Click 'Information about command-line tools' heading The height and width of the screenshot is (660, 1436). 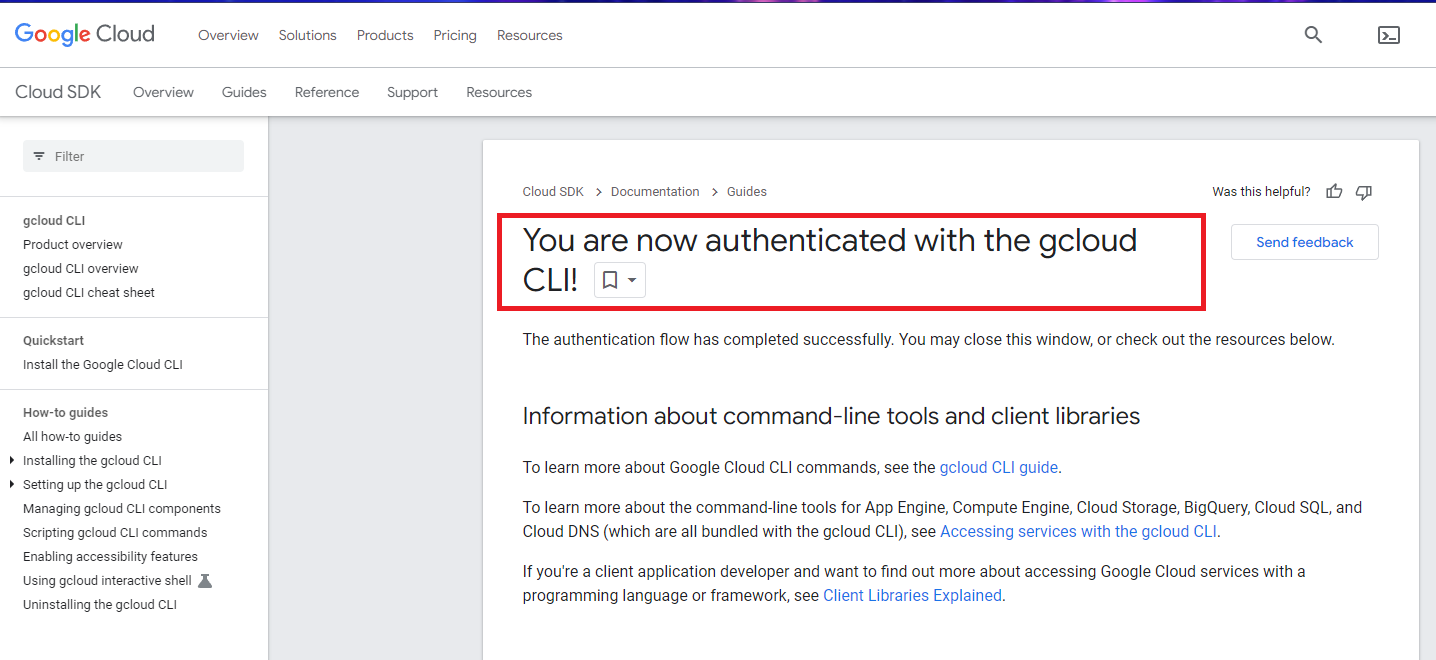pyautogui.click(x=831, y=416)
